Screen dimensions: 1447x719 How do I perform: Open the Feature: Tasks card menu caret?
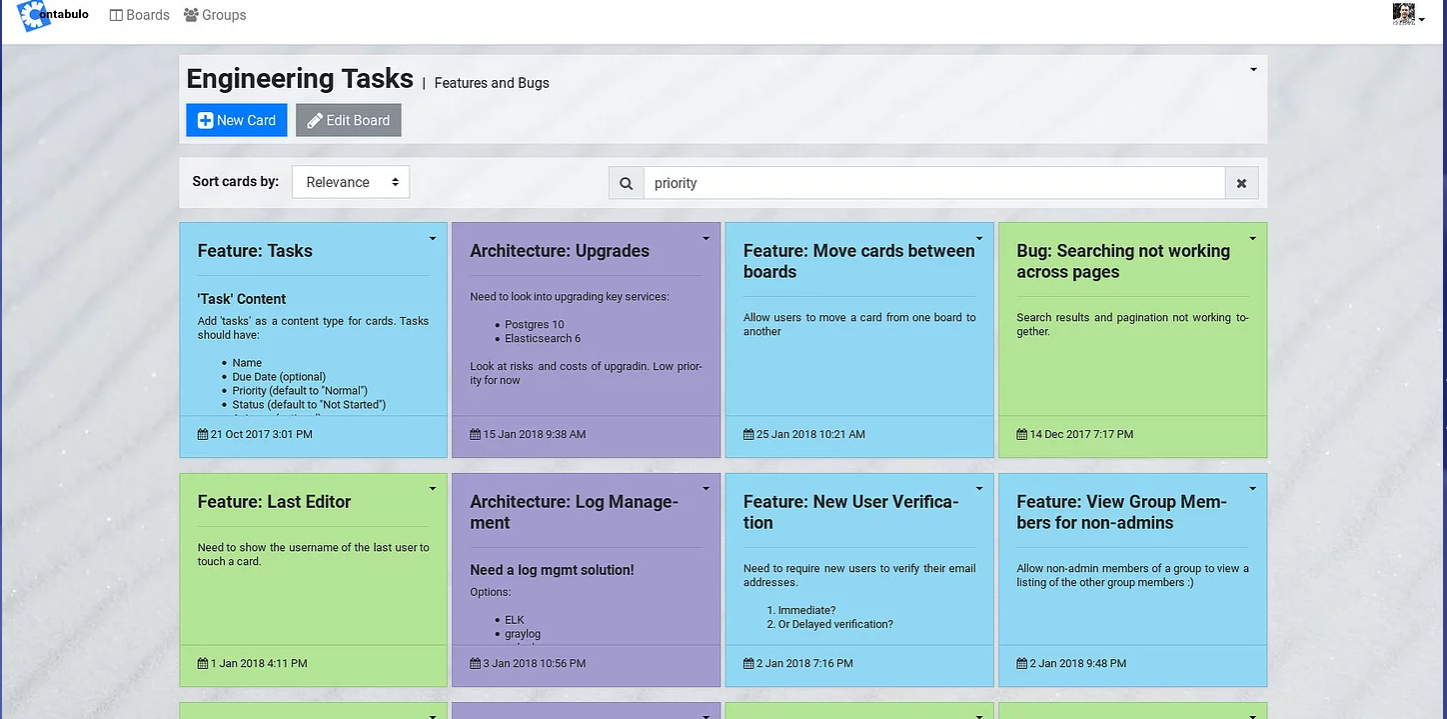click(x=433, y=239)
